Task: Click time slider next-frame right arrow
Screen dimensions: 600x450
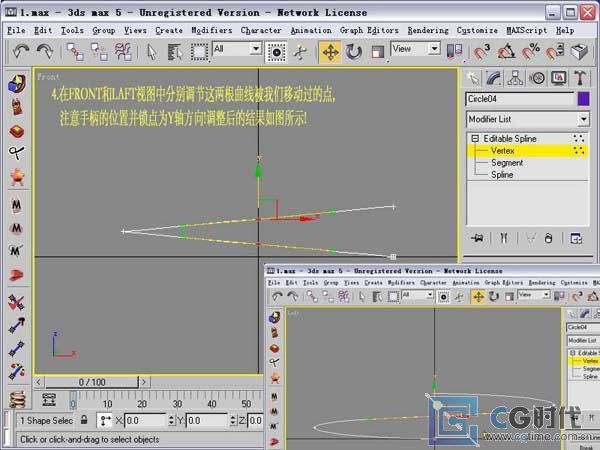Action: point(144,382)
